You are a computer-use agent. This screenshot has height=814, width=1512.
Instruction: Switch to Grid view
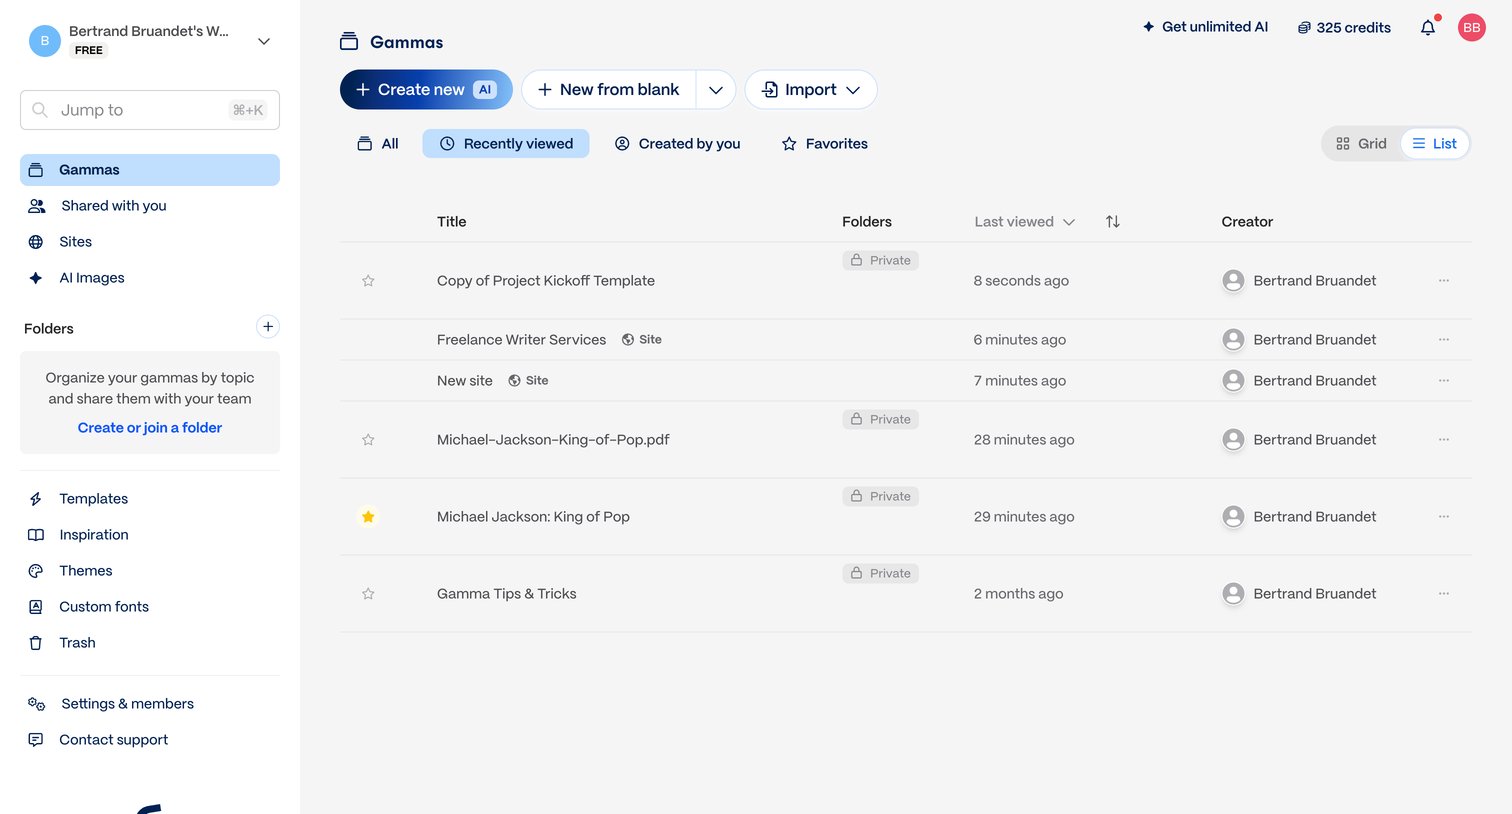1362,144
